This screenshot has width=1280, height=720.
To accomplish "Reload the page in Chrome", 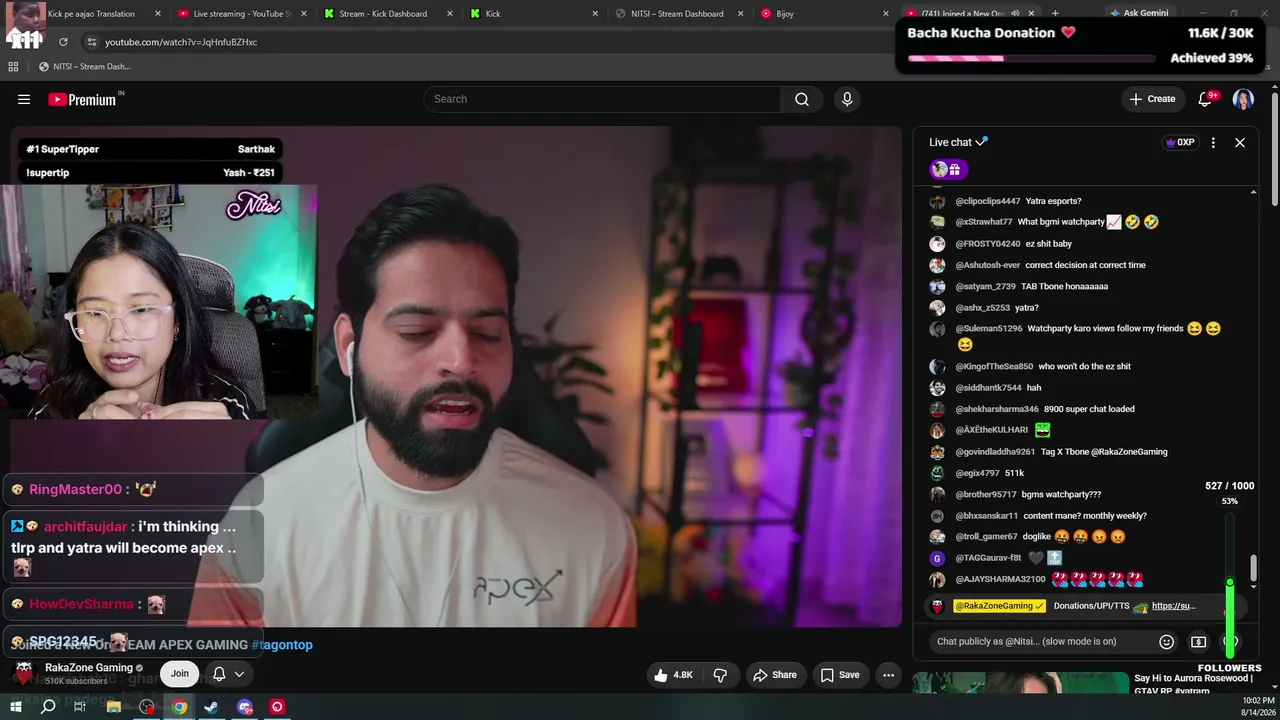I will pyautogui.click(x=63, y=42).
